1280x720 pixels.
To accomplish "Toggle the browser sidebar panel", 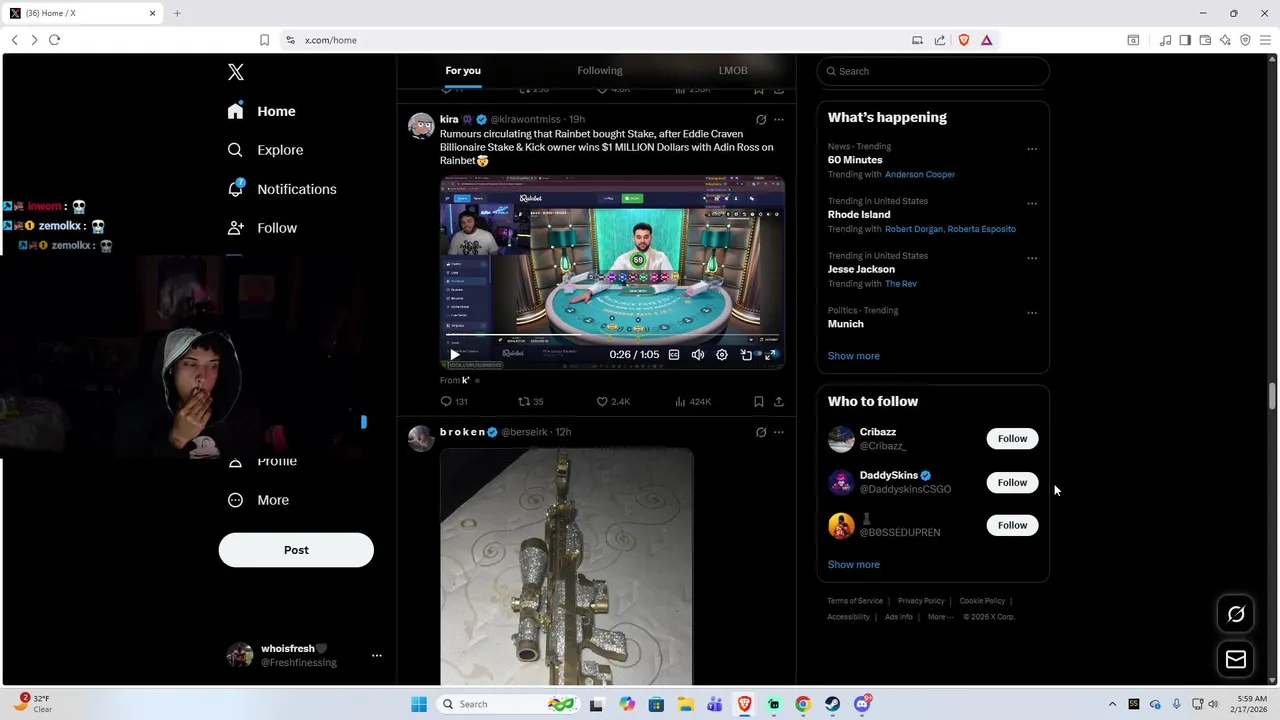I will click(x=1185, y=40).
